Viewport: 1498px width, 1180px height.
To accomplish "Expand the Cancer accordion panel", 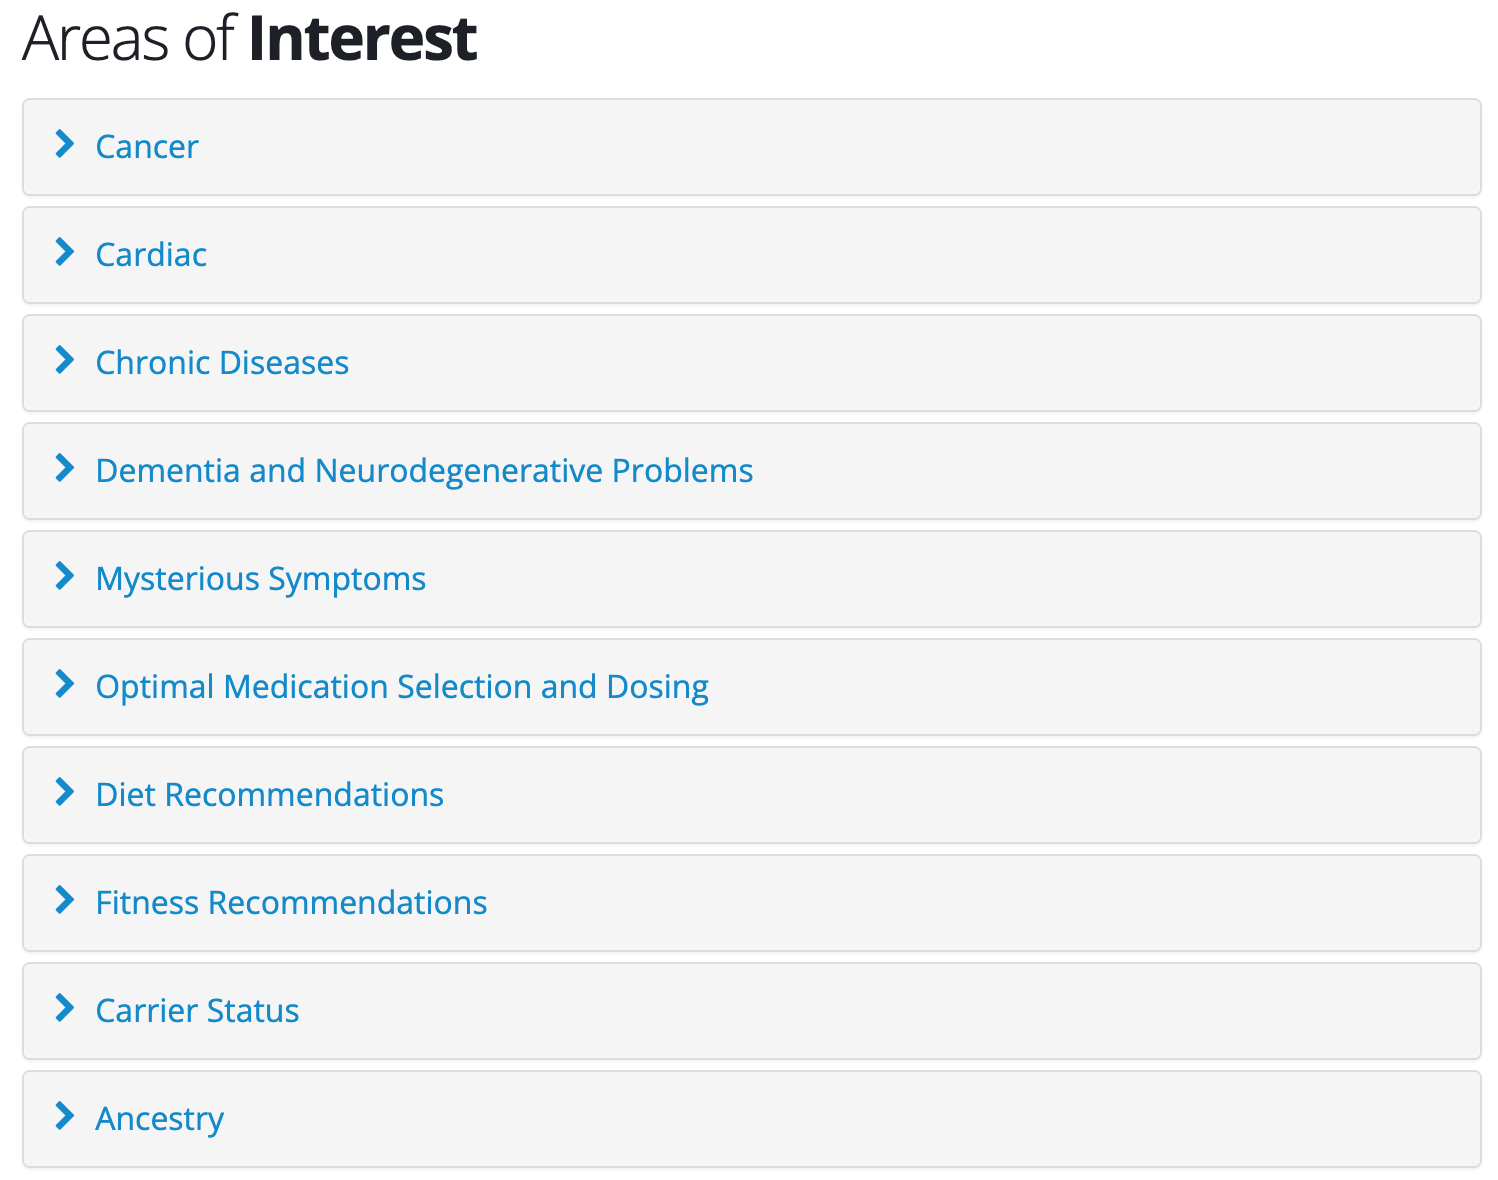I will click(752, 147).
